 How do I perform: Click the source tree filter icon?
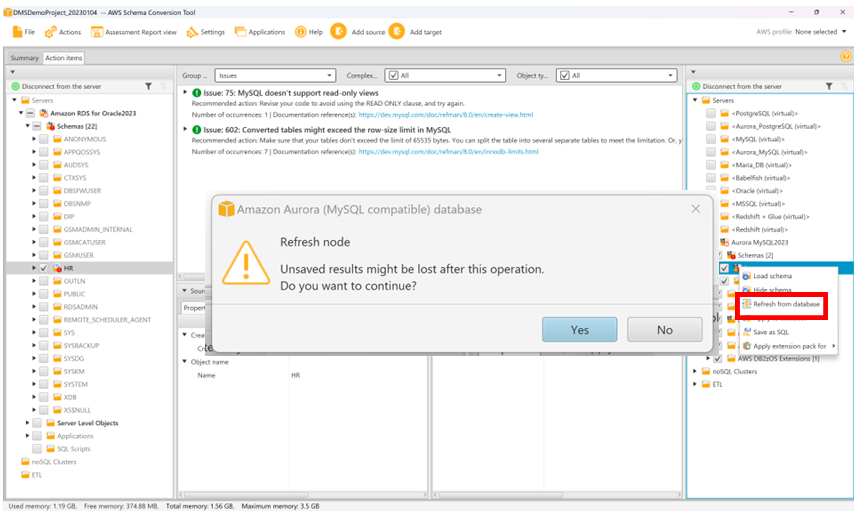coord(148,86)
